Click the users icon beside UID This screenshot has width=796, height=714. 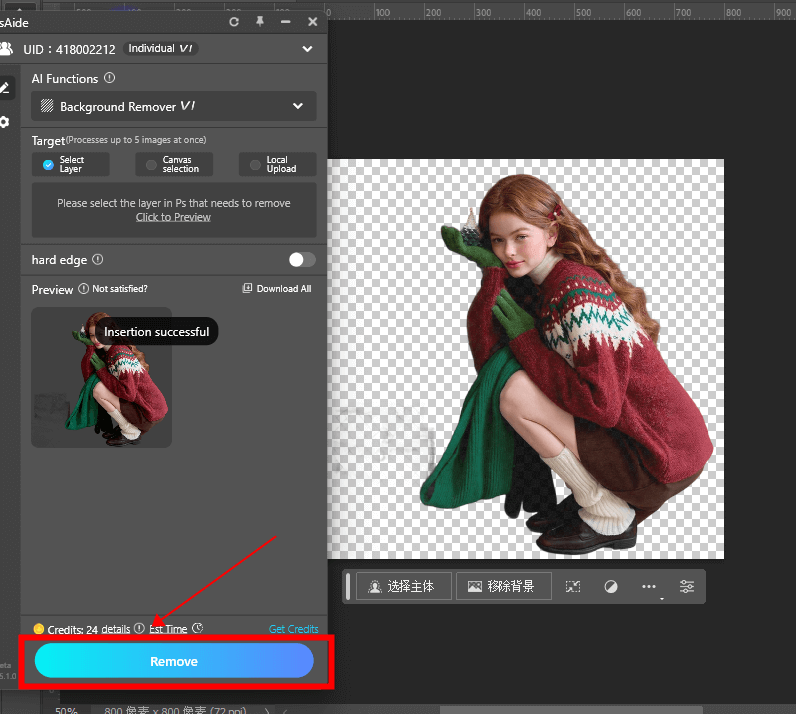(6, 49)
